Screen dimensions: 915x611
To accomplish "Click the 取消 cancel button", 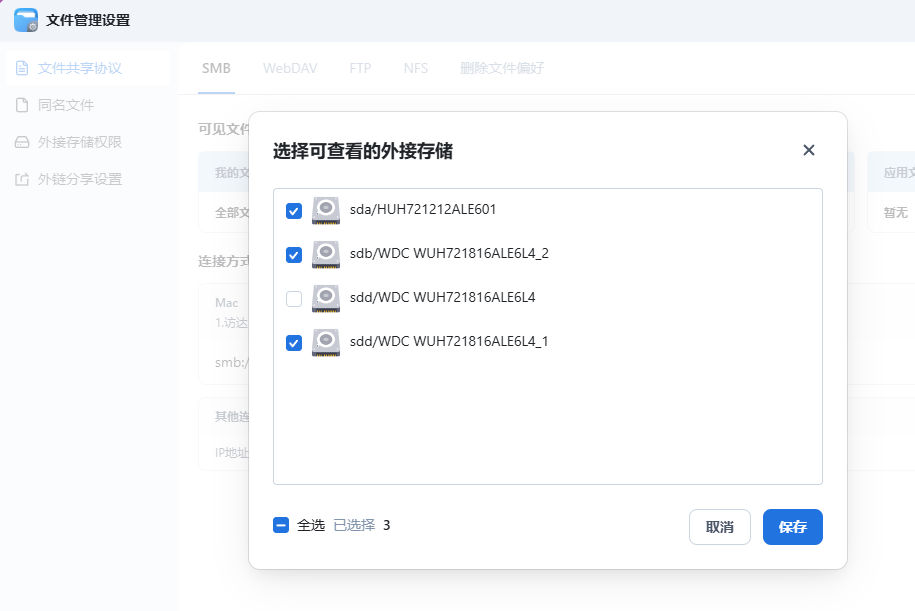I will point(720,527).
